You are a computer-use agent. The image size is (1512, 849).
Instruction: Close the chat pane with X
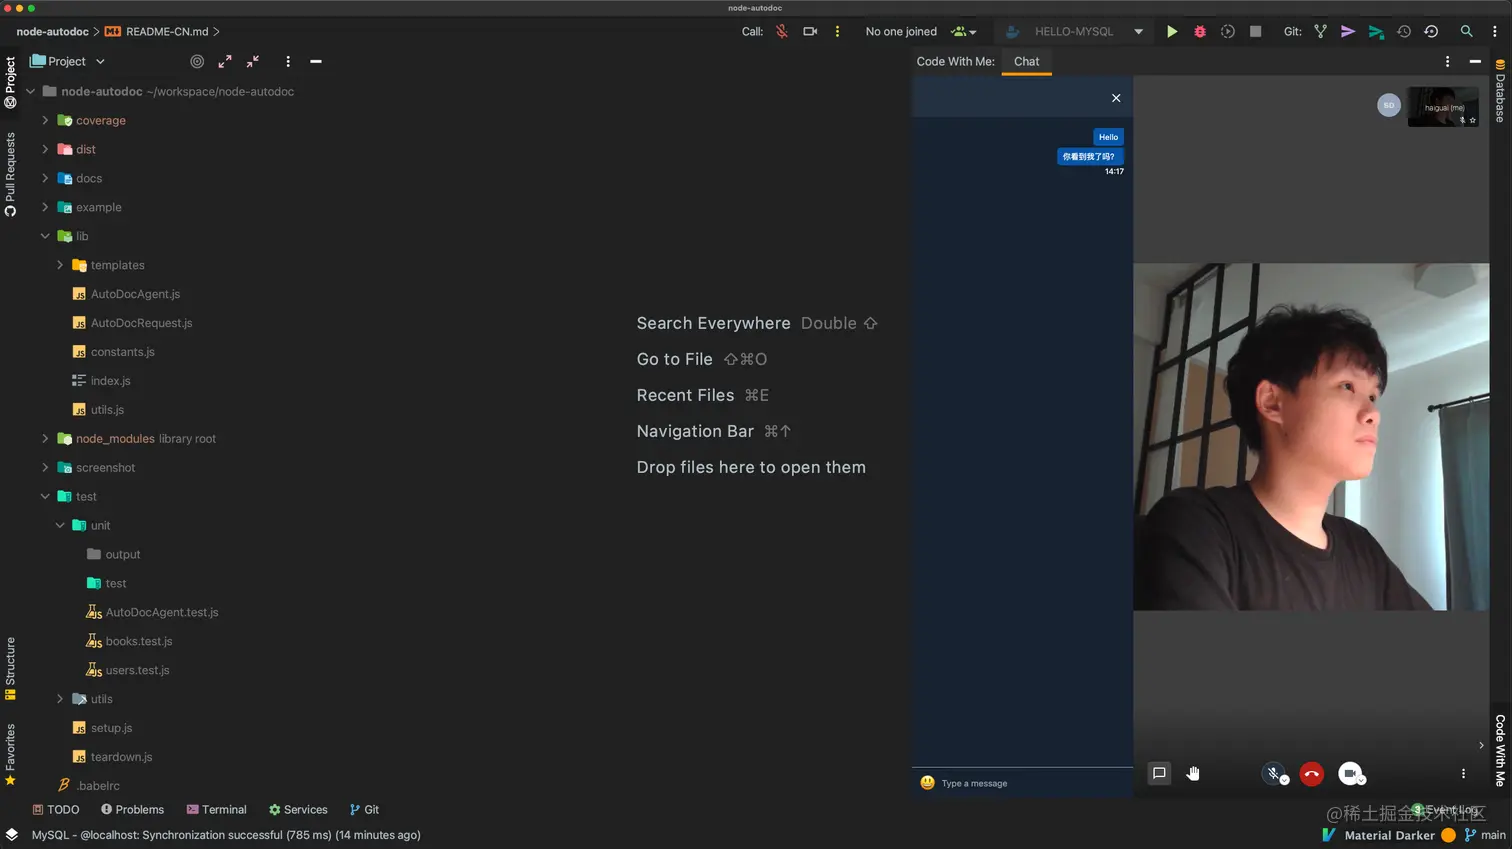click(x=1116, y=98)
